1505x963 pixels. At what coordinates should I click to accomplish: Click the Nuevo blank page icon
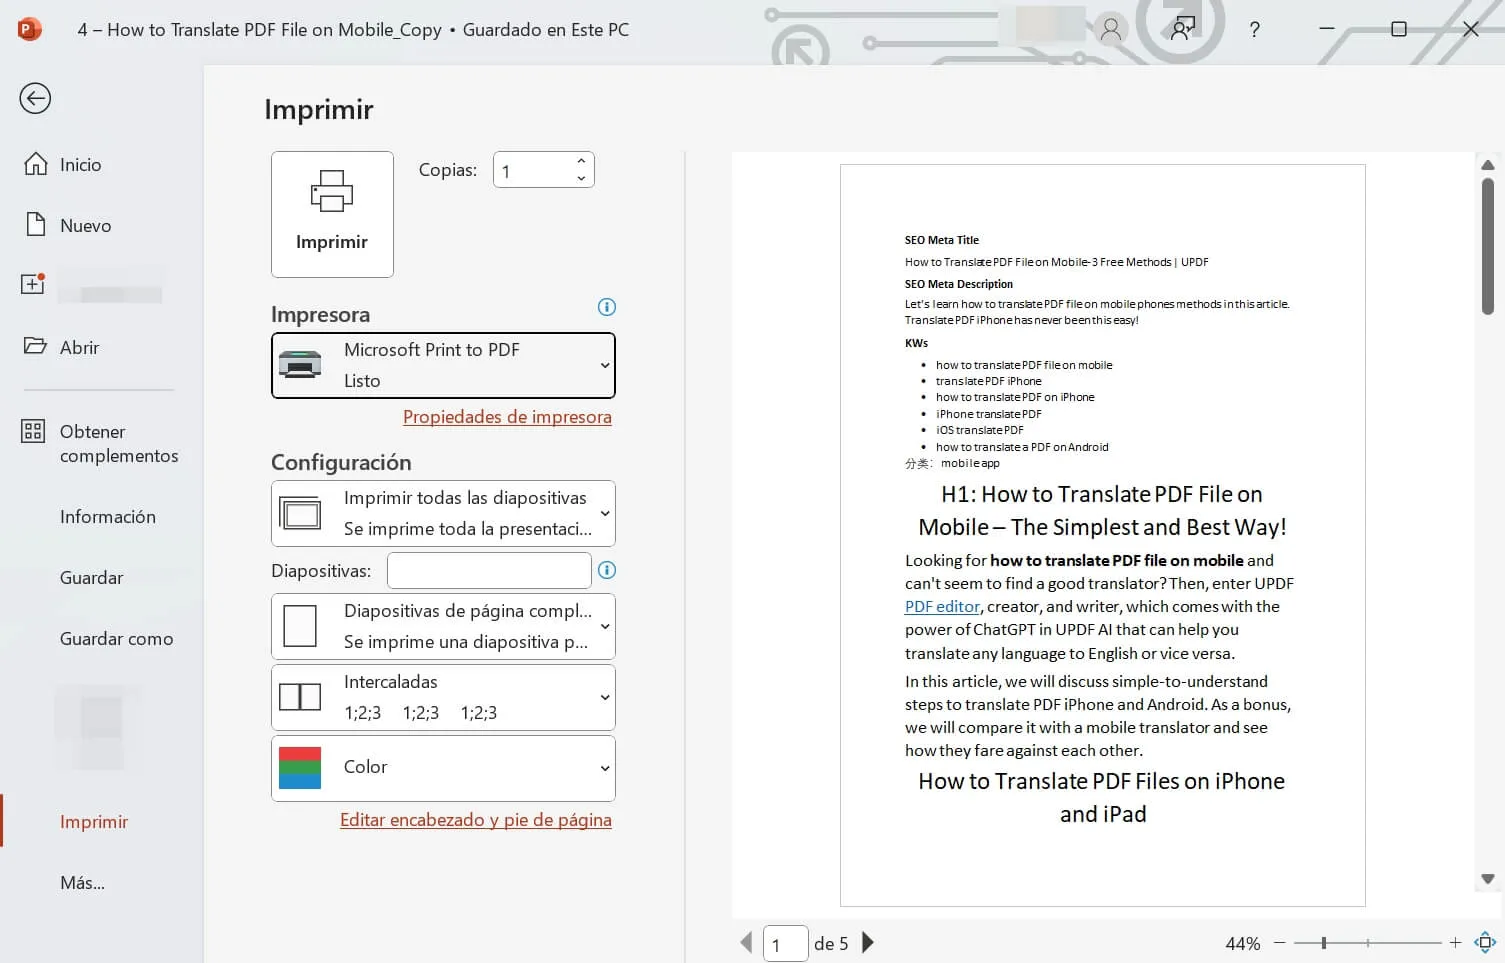(x=36, y=224)
